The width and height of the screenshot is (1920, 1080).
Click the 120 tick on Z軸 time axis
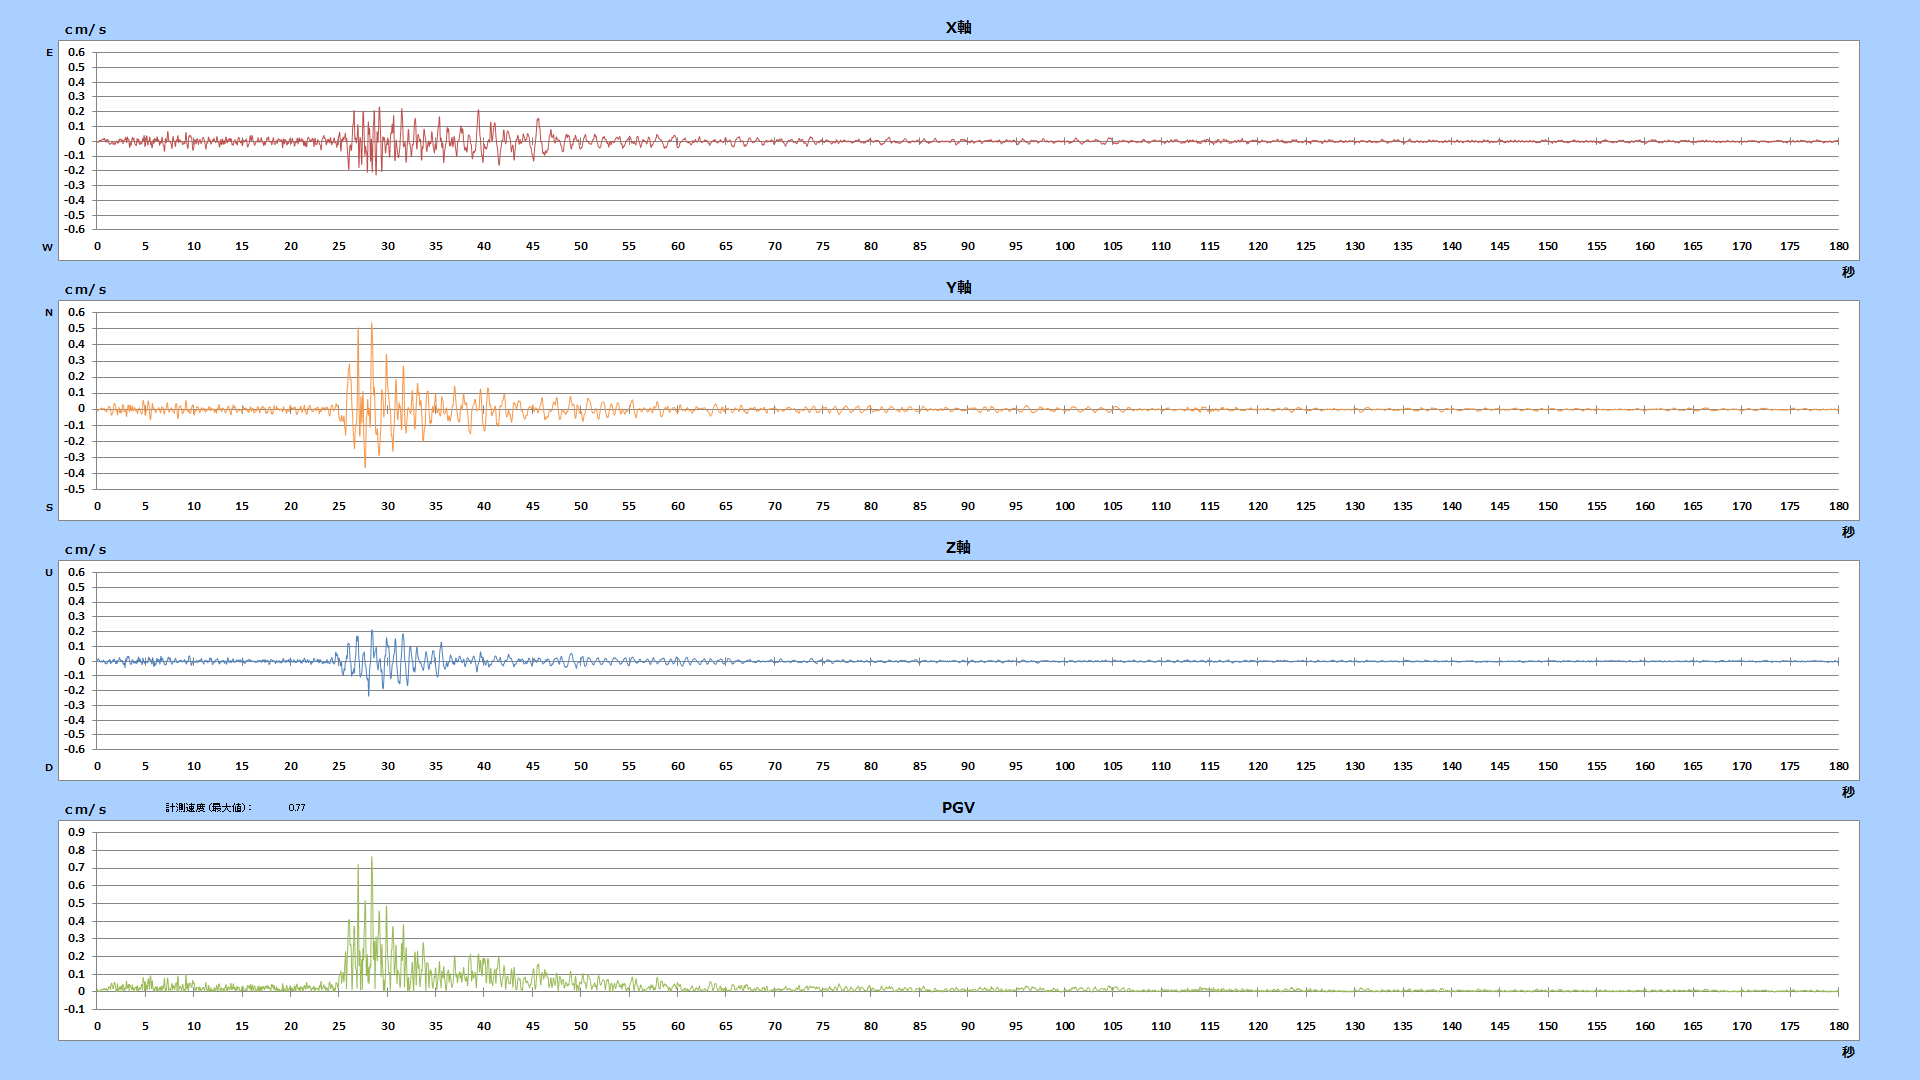coord(1258,766)
